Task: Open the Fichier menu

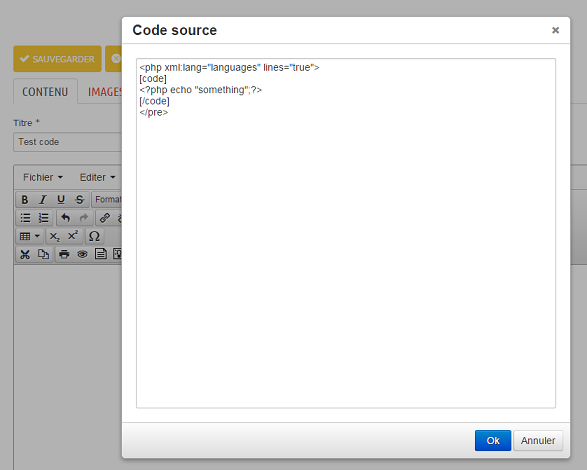Action: coord(43,177)
